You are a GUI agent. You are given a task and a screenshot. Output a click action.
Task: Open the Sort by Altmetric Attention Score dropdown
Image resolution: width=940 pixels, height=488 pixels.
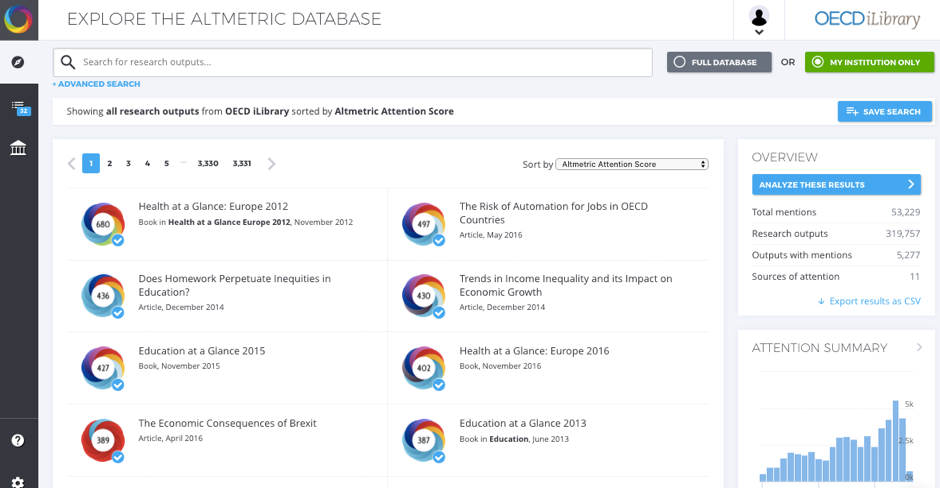[632, 164]
